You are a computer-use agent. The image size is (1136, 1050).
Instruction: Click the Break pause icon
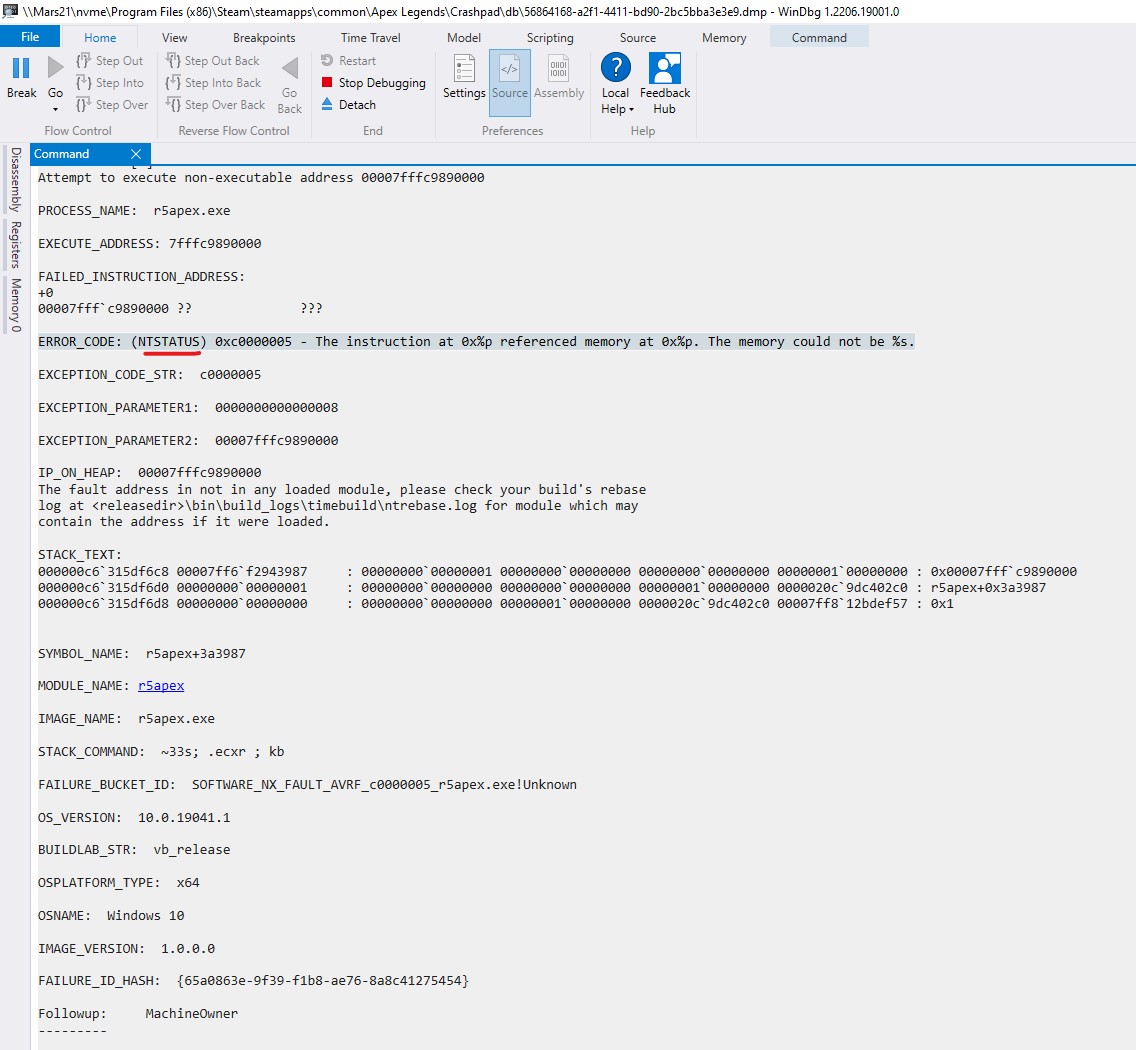pyautogui.click(x=21, y=68)
